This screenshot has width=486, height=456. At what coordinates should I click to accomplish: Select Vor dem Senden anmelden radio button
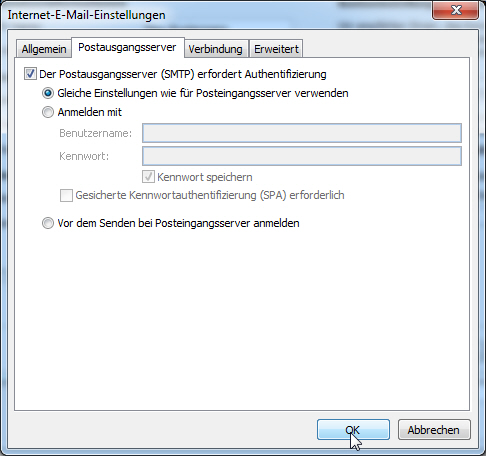point(48,223)
